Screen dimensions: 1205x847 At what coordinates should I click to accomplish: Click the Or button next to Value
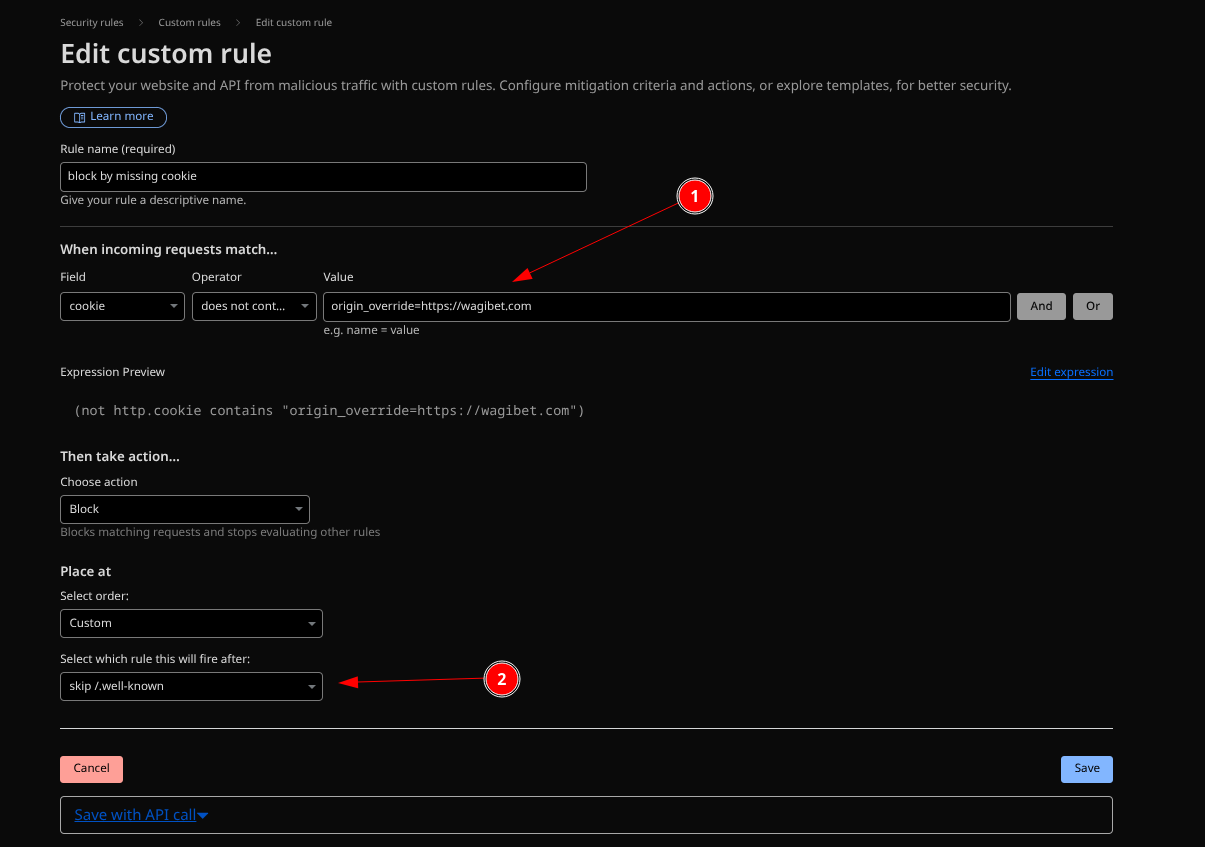(x=1092, y=306)
